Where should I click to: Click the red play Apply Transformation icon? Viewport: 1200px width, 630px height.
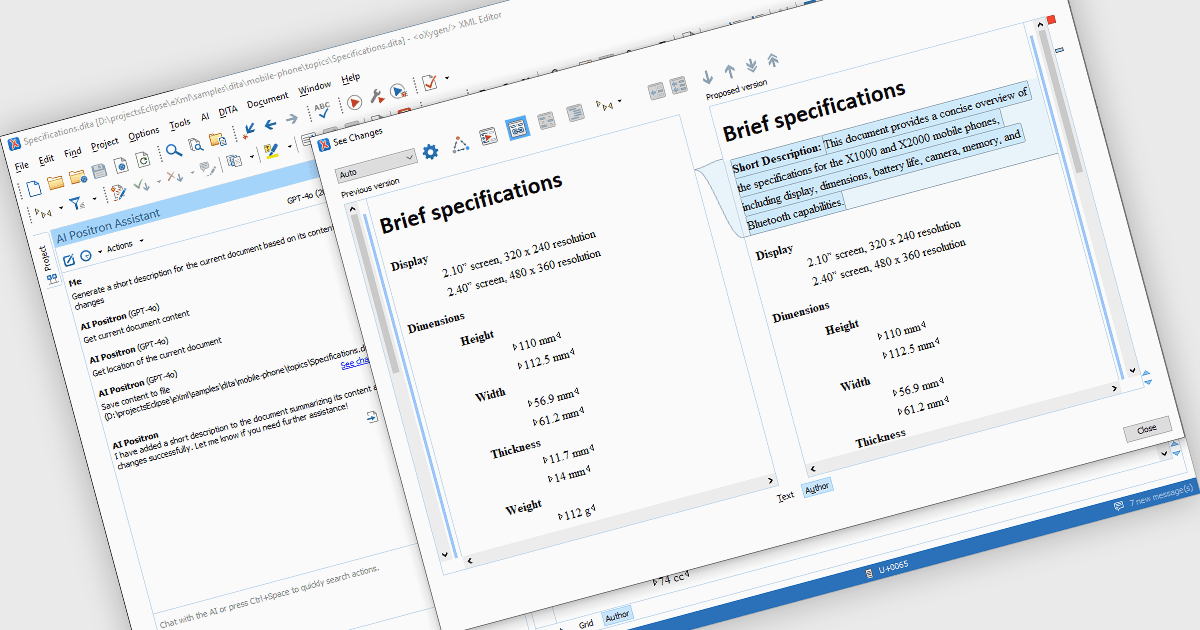(x=354, y=103)
